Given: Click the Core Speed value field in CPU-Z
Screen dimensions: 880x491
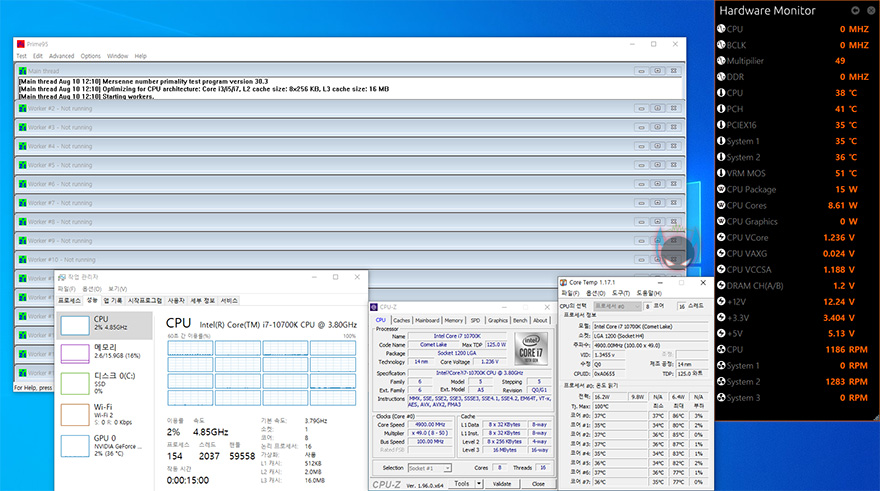Looking at the screenshot, I should 430,425.
